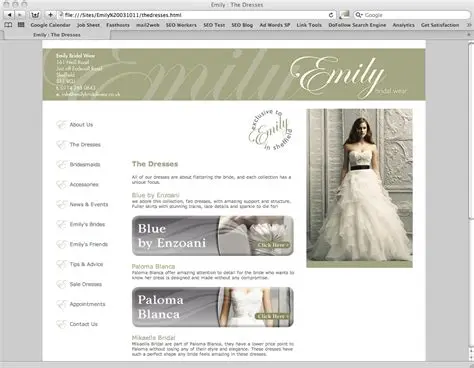Click the Blue by Enzoani banner
The height and width of the screenshot is (368, 474).
pos(213,236)
